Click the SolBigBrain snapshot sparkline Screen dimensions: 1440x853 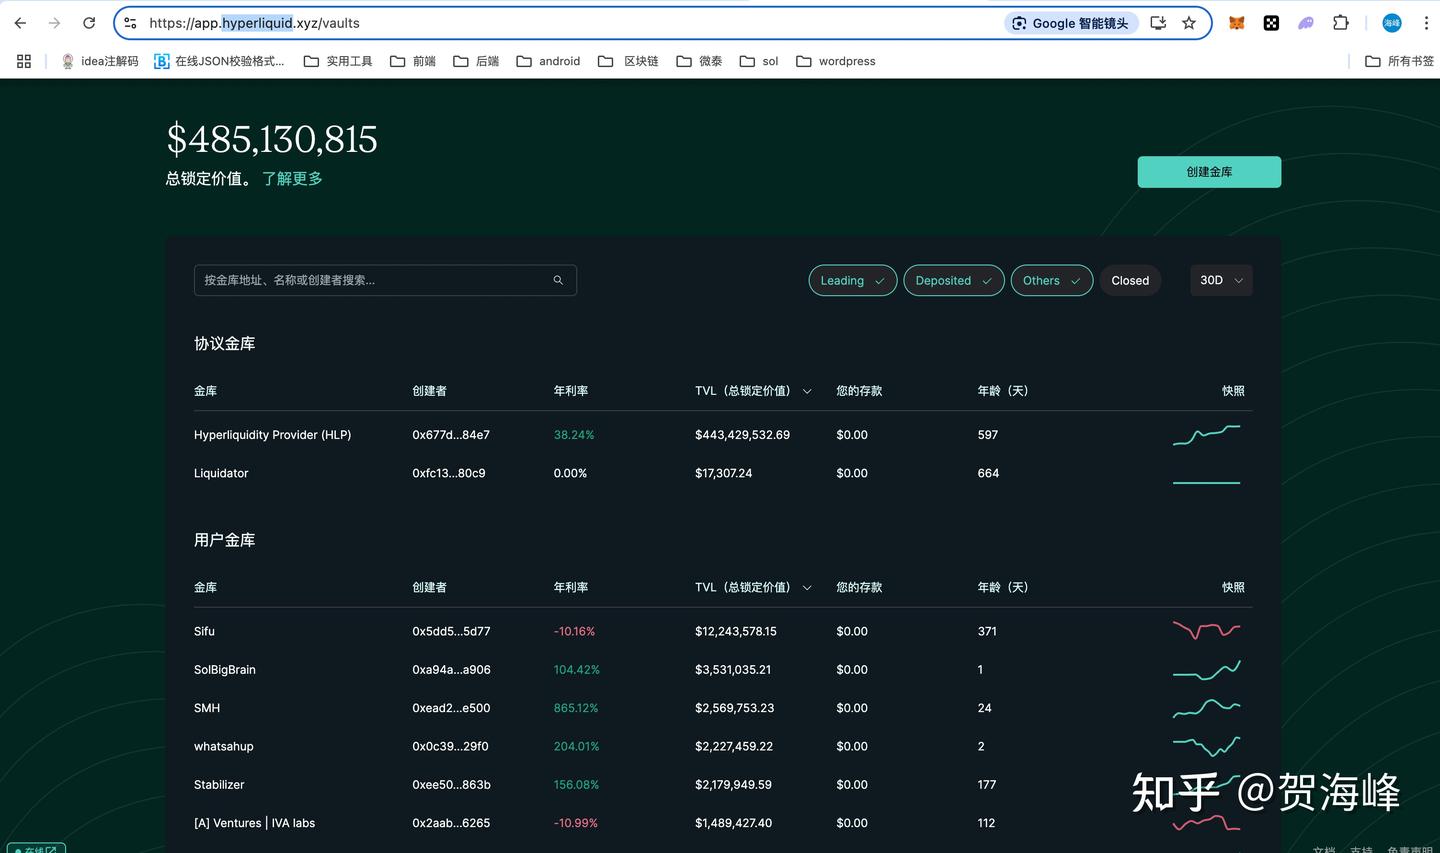1206,670
